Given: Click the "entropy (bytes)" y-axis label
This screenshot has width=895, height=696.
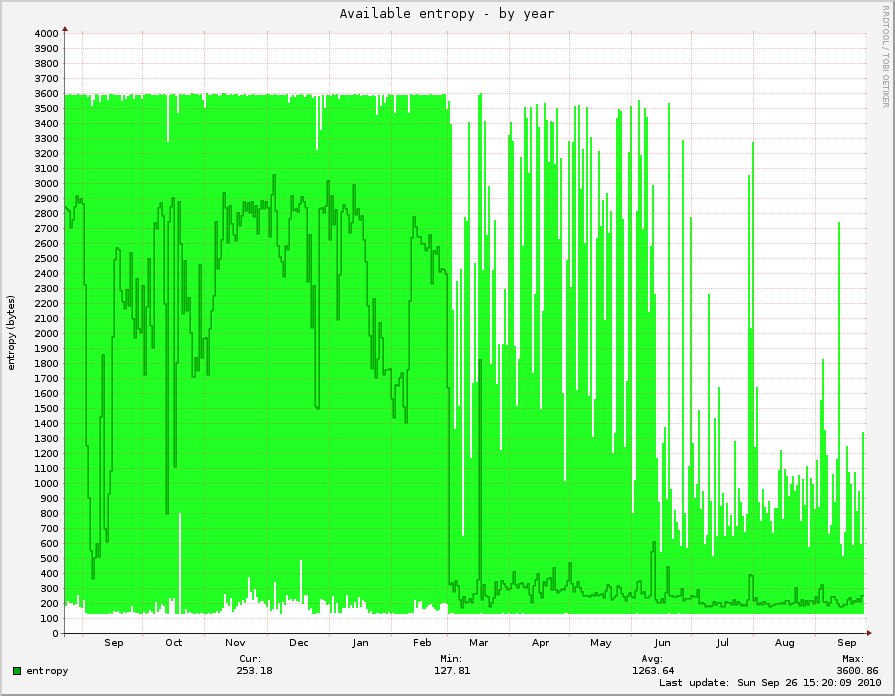Looking at the screenshot, I should coord(12,332).
